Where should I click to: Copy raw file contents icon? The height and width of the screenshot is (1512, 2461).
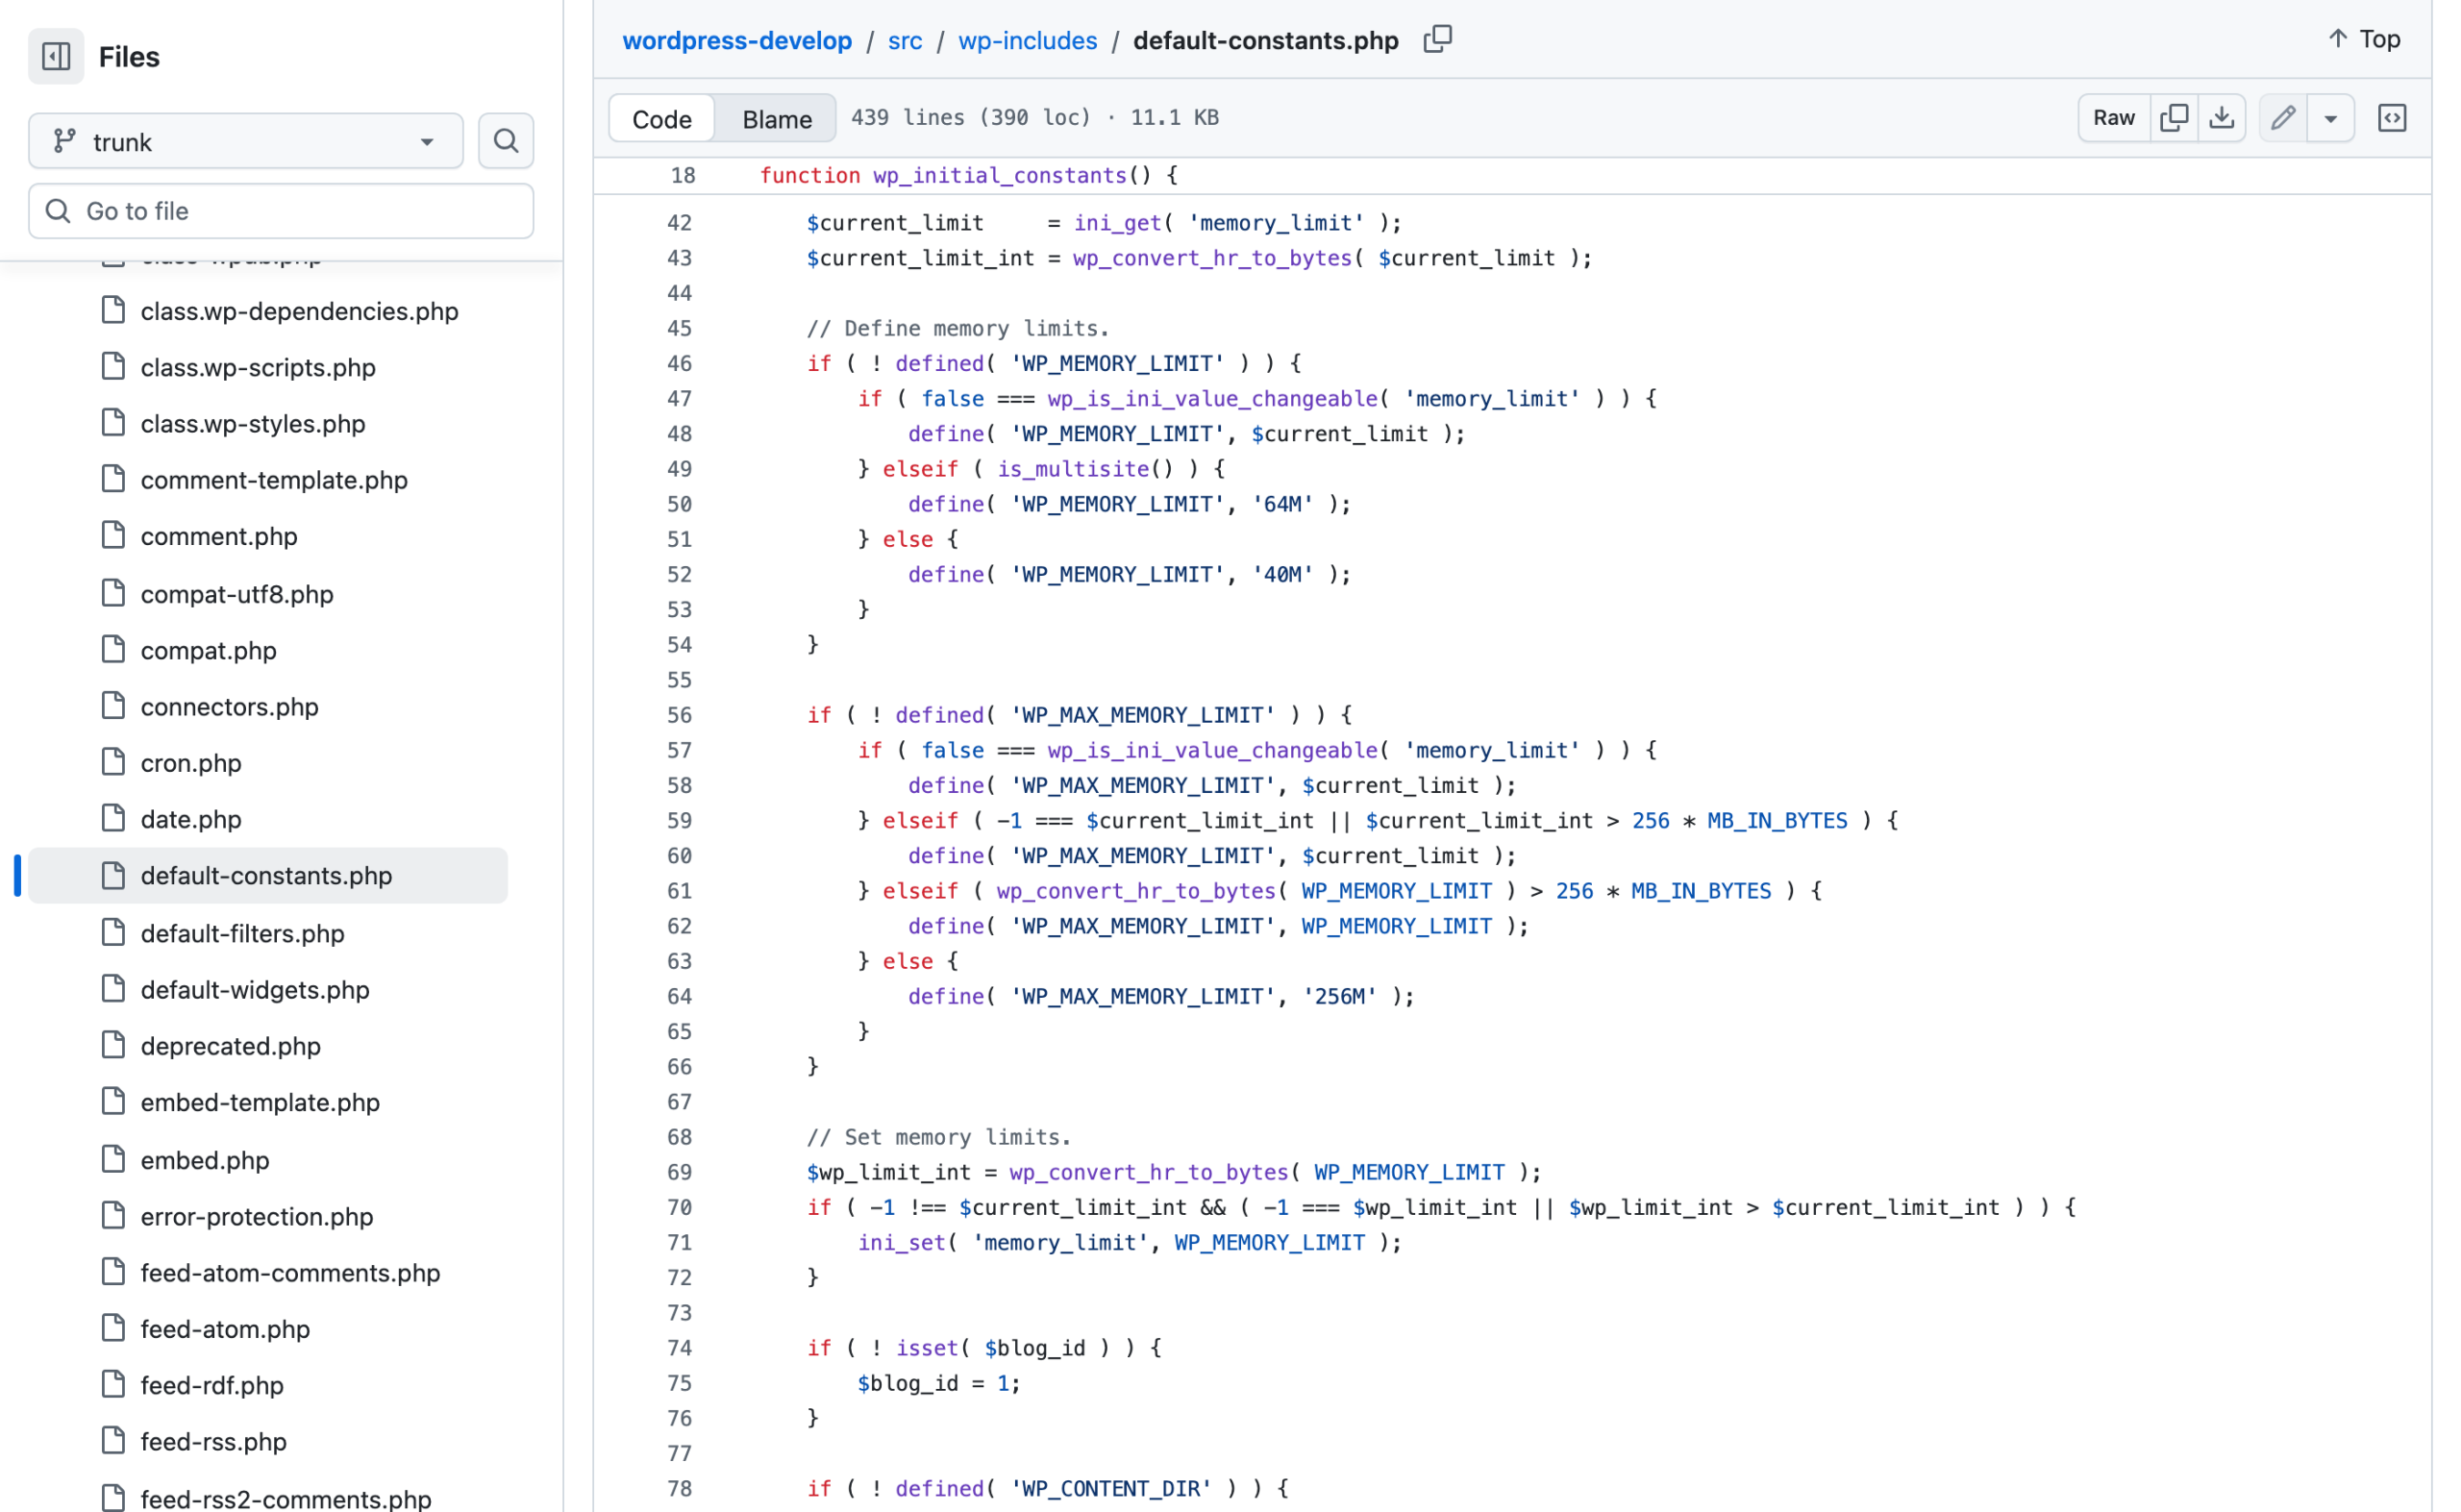pos(2173,118)
